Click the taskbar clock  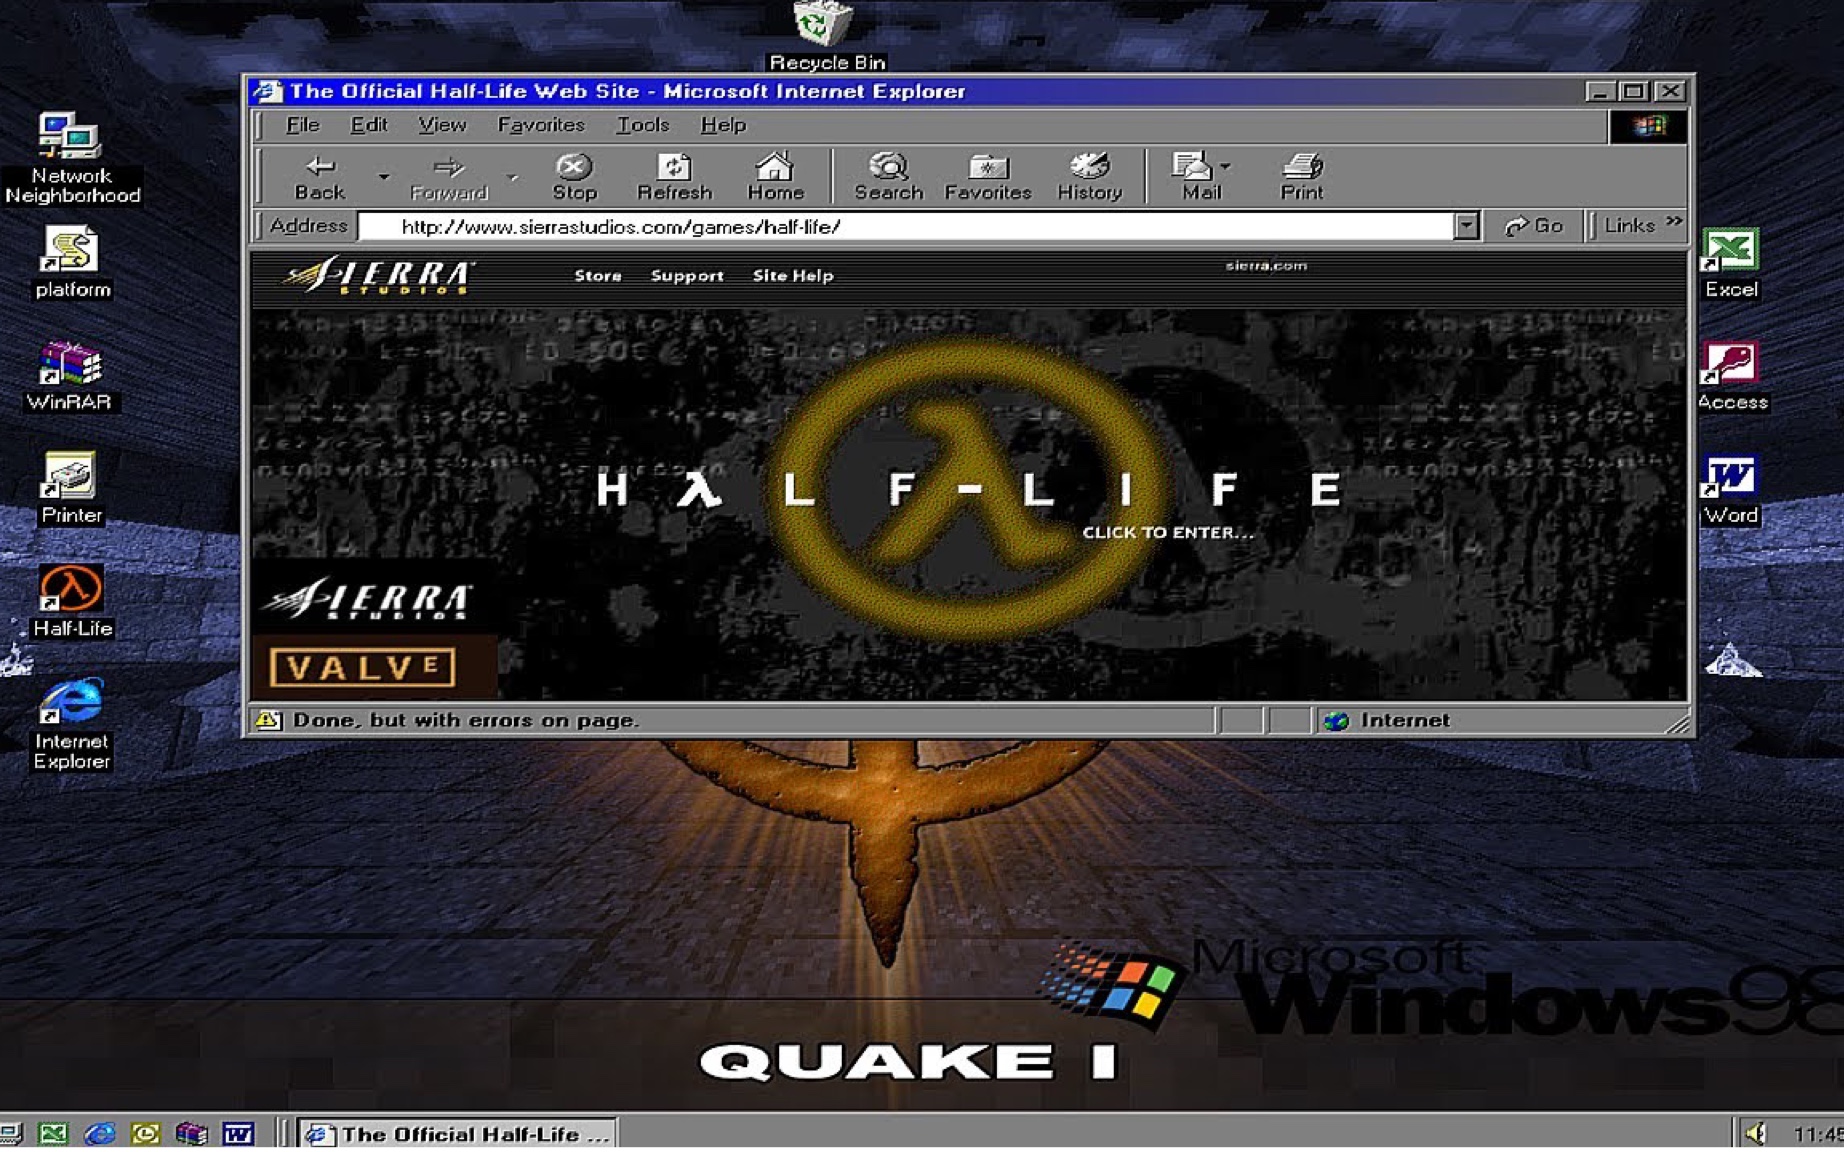(1818, 1133)
